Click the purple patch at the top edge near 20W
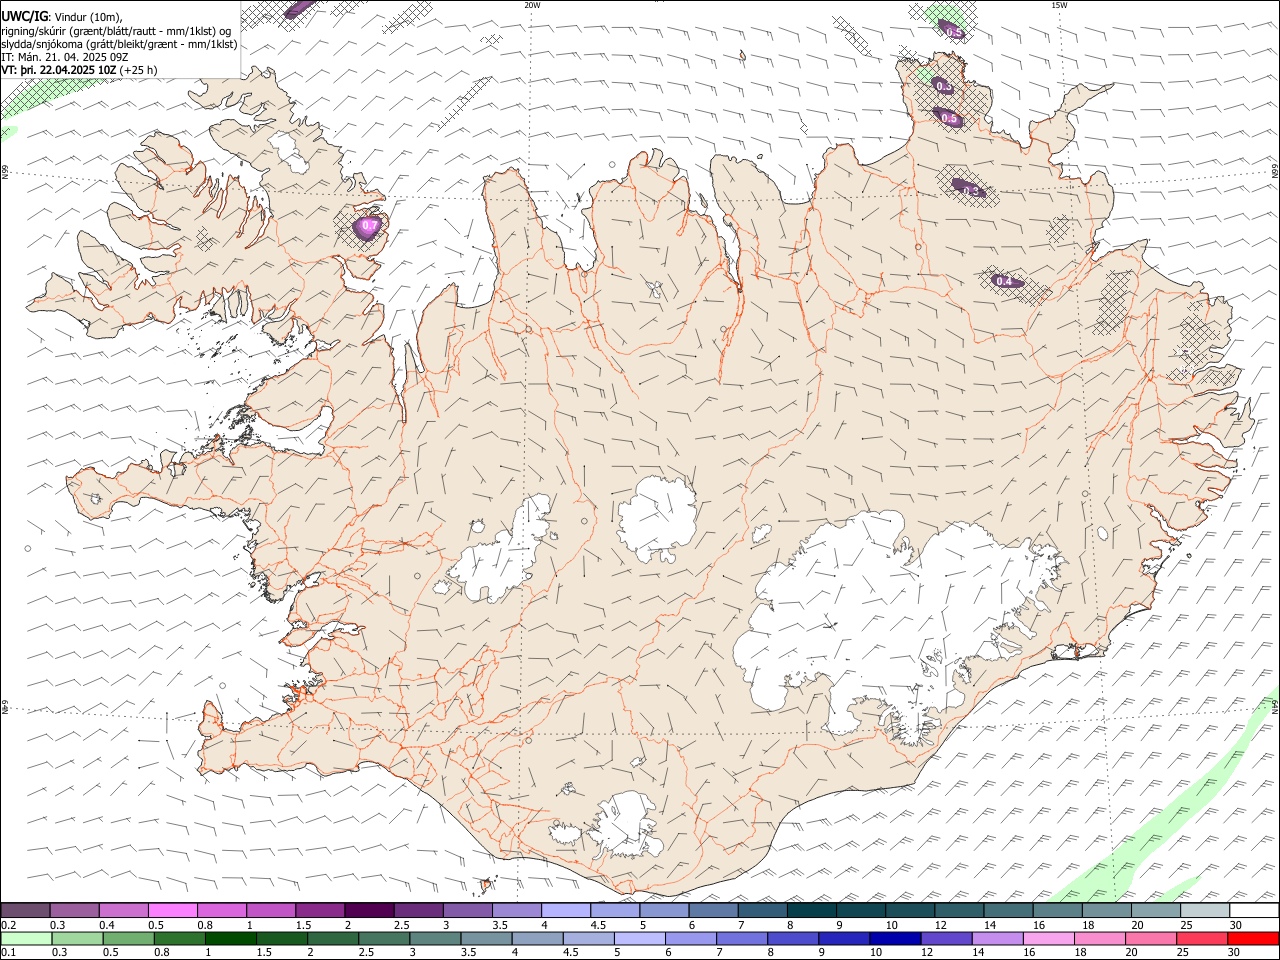1280x960 pixels. click(x=298, y=8)
